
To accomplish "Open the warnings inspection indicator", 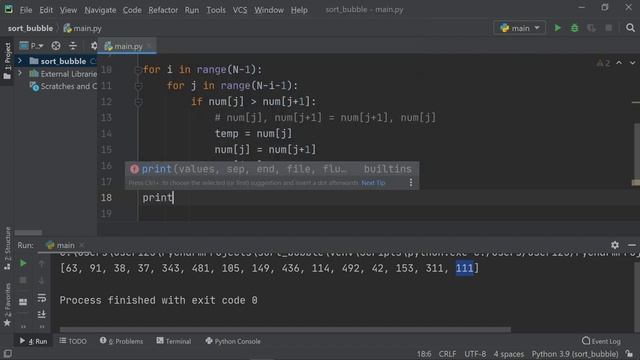I will point(603,63).
